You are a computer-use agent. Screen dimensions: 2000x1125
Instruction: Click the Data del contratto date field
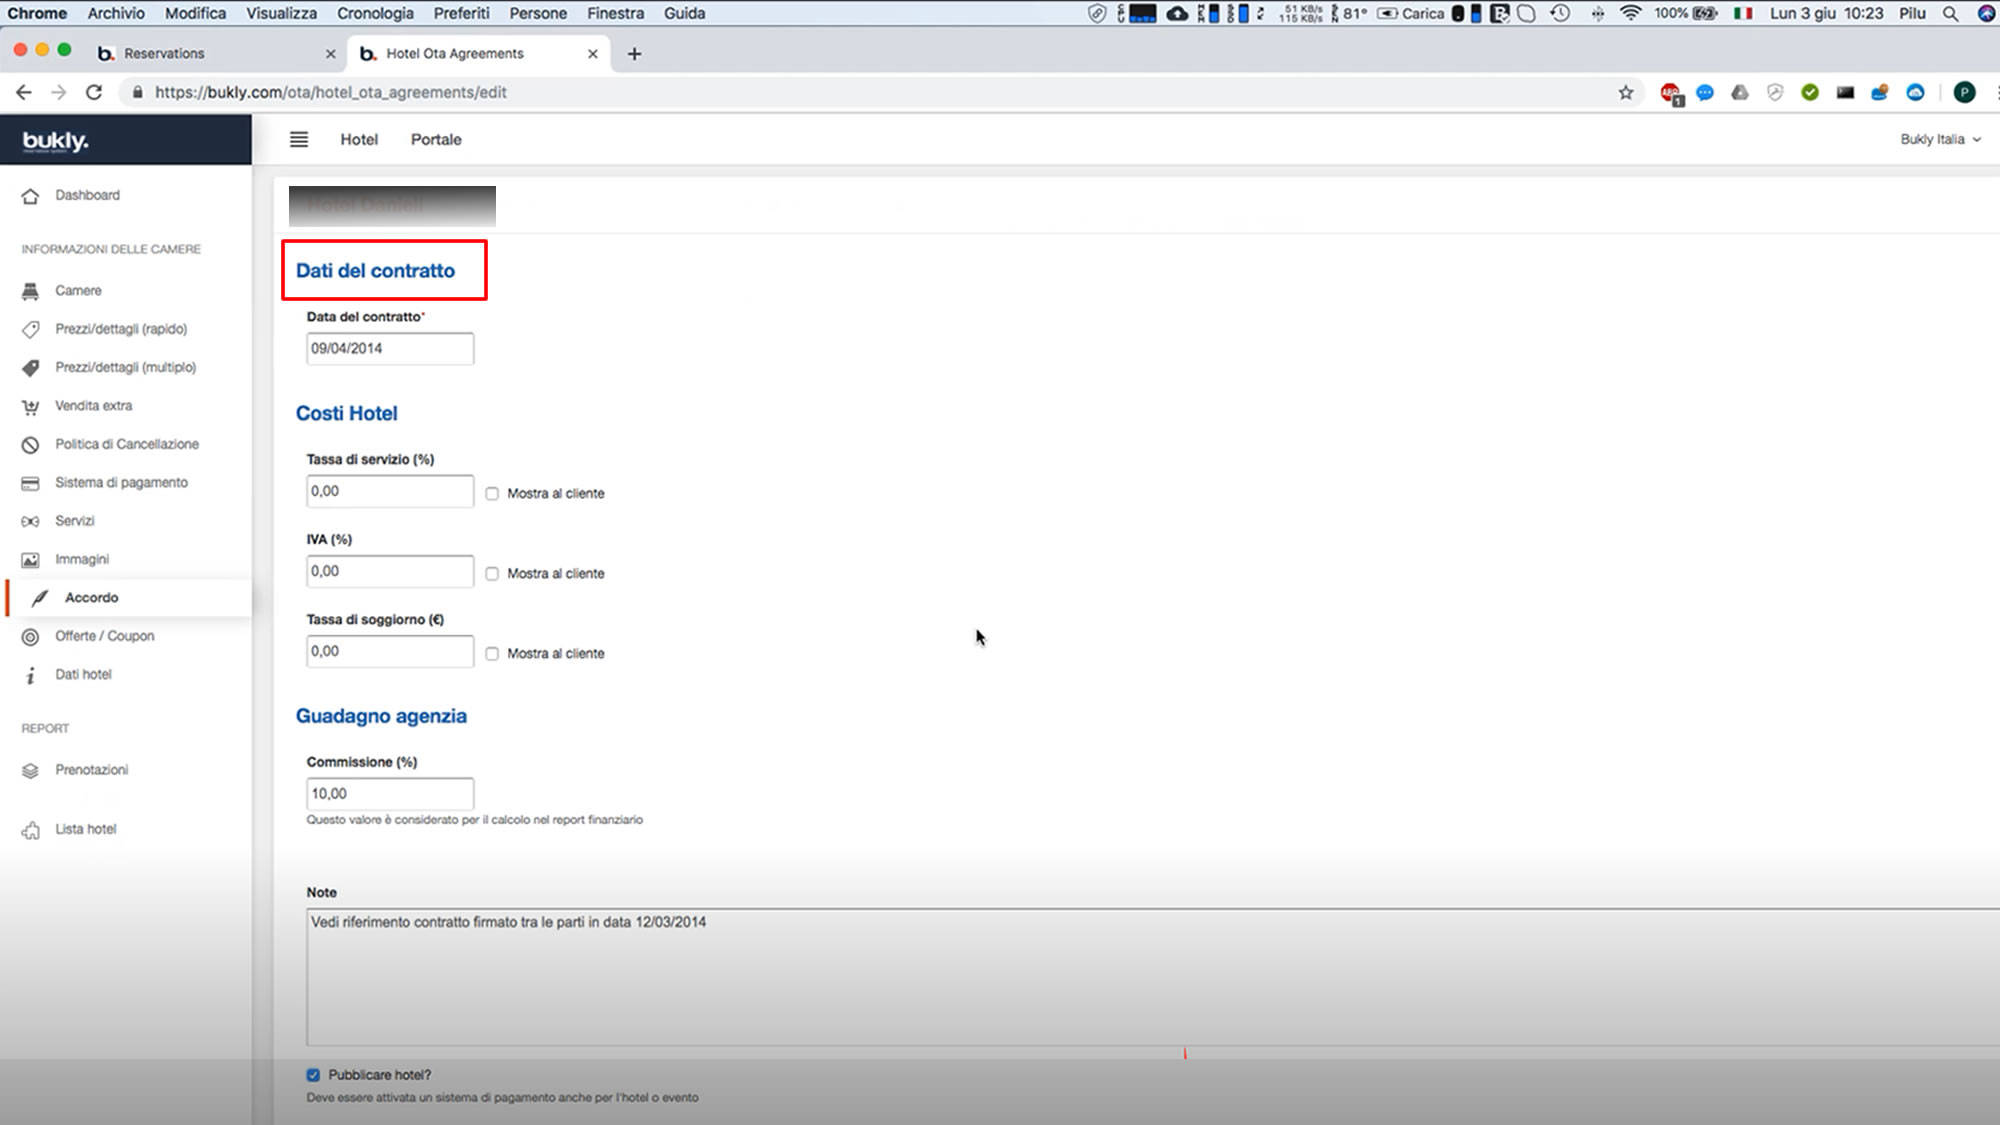point(390,349)
